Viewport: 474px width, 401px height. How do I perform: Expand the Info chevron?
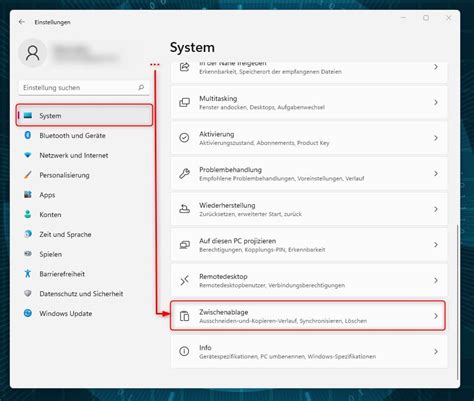click(436, 351)
